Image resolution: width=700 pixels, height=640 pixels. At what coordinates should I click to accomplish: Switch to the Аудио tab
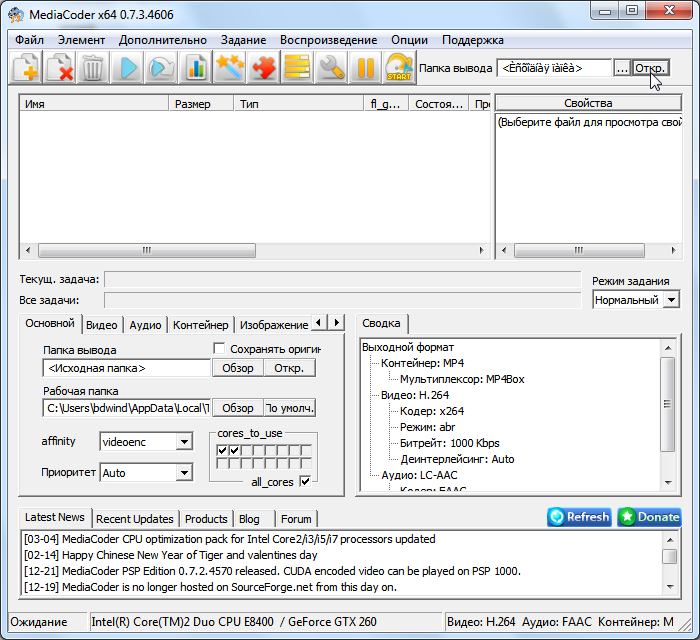coord(145,325)
